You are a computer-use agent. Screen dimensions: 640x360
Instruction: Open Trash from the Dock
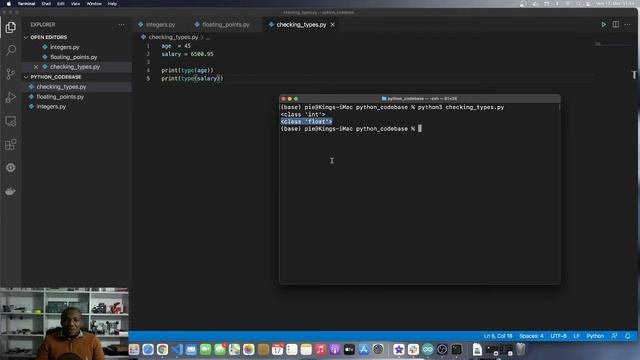(x=520, y=349)
